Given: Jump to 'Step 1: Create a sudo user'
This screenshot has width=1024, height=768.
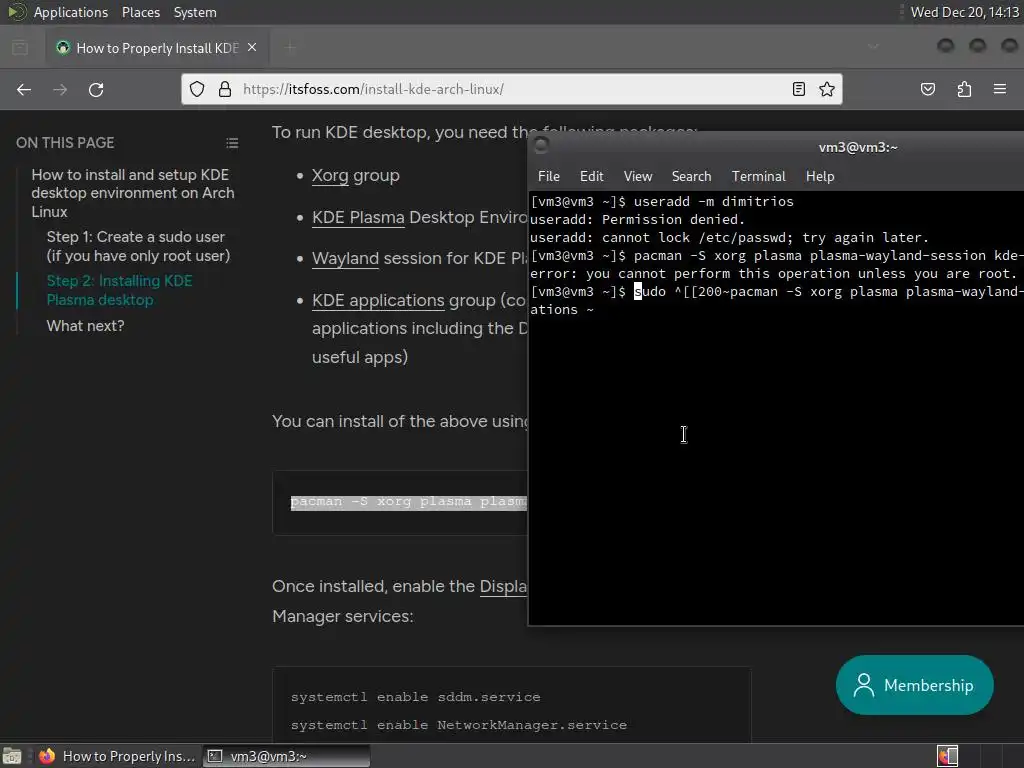Looking at the screenshot, I should tap(138, 246).
